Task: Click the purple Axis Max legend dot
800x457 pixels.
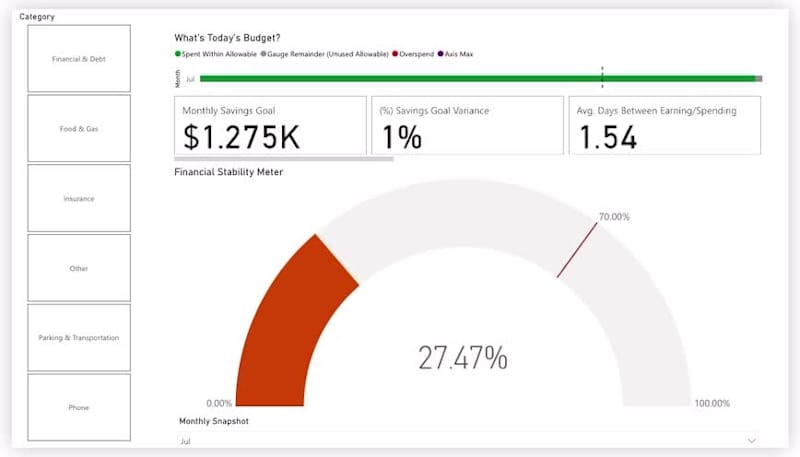Action: coord(440,54)
